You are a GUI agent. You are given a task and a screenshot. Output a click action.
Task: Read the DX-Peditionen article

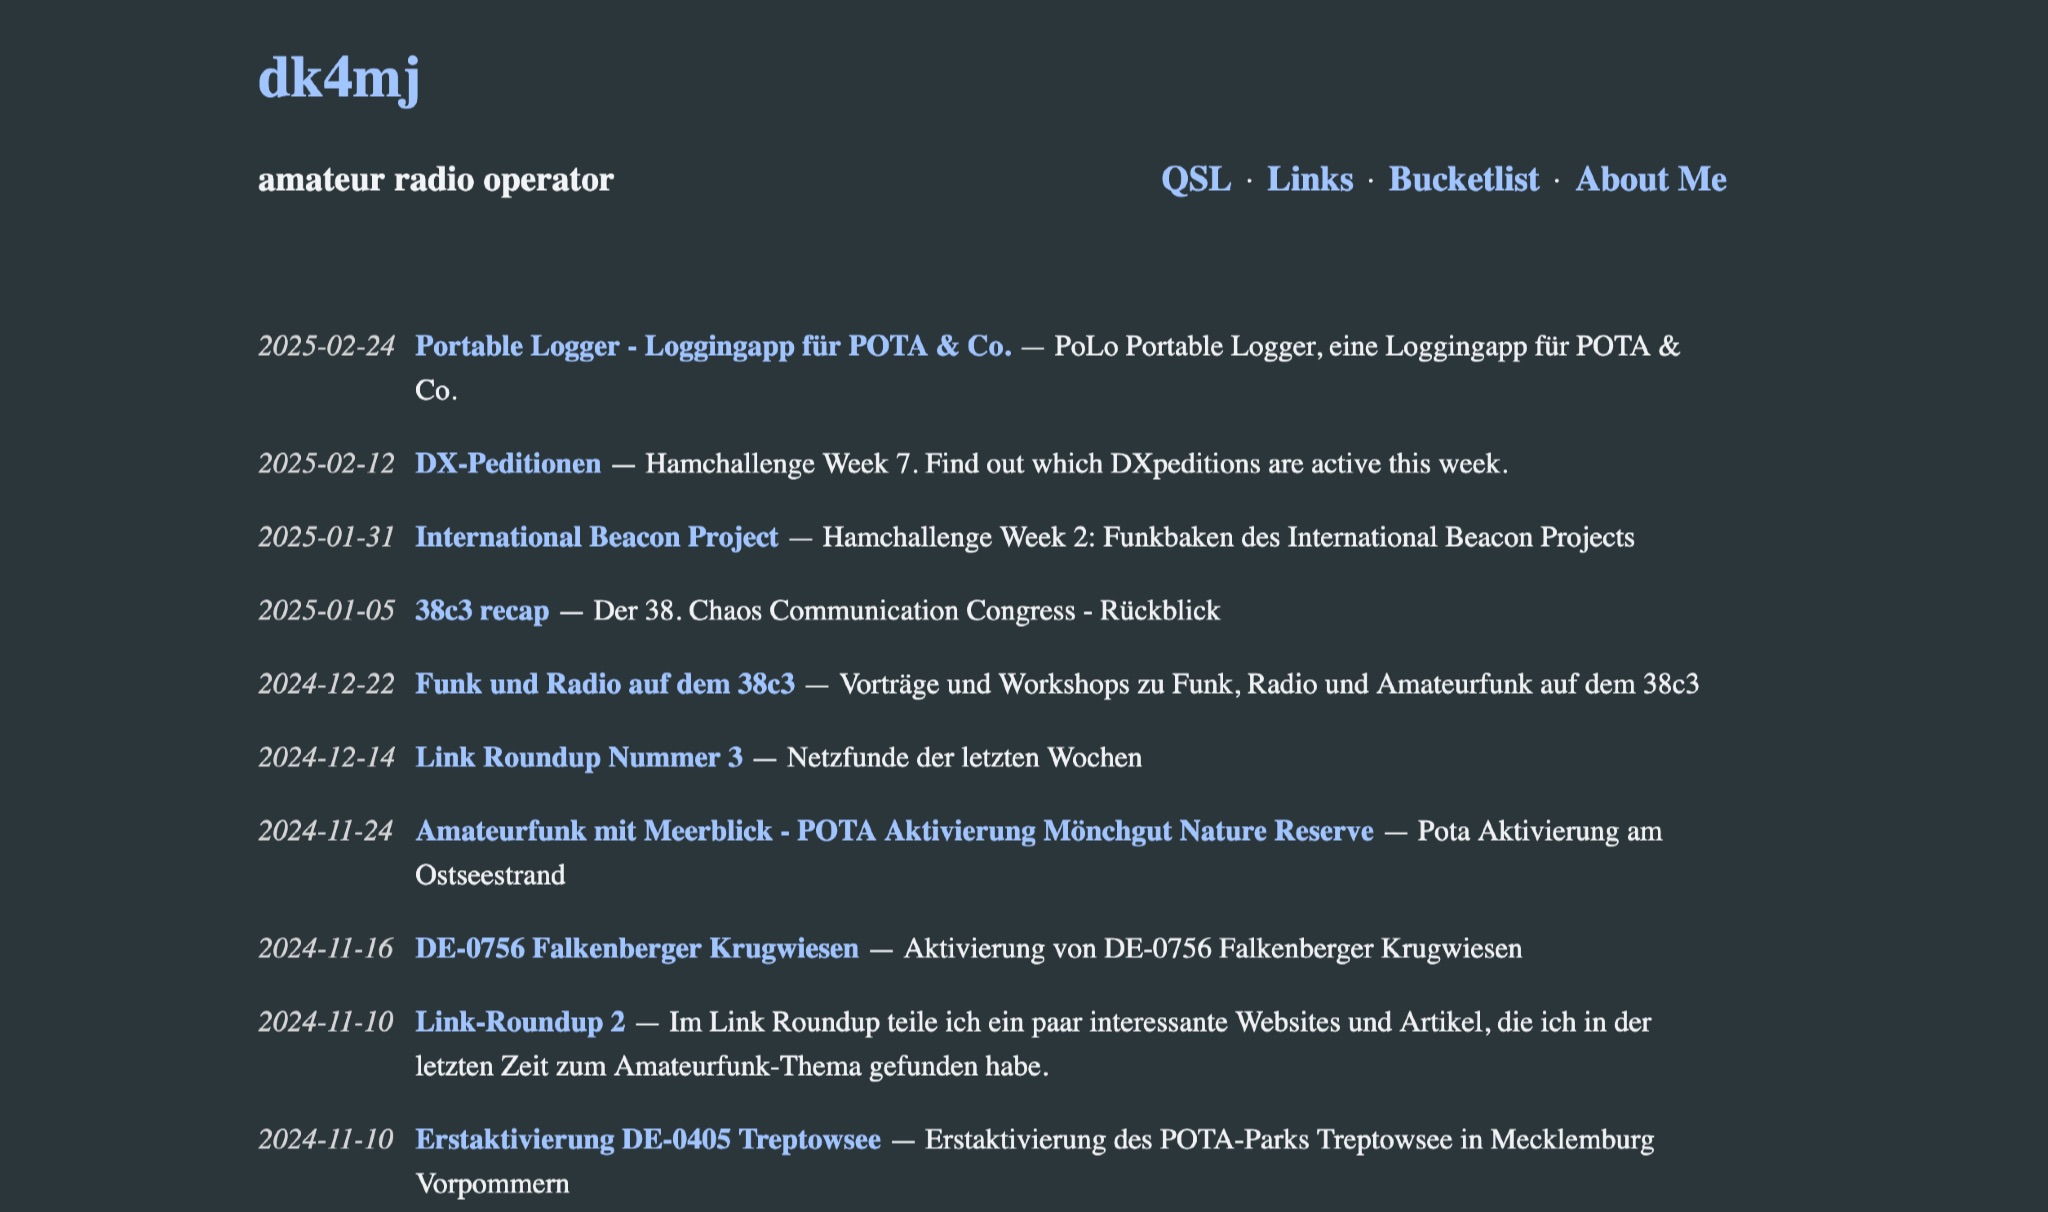tap(508, 464)
